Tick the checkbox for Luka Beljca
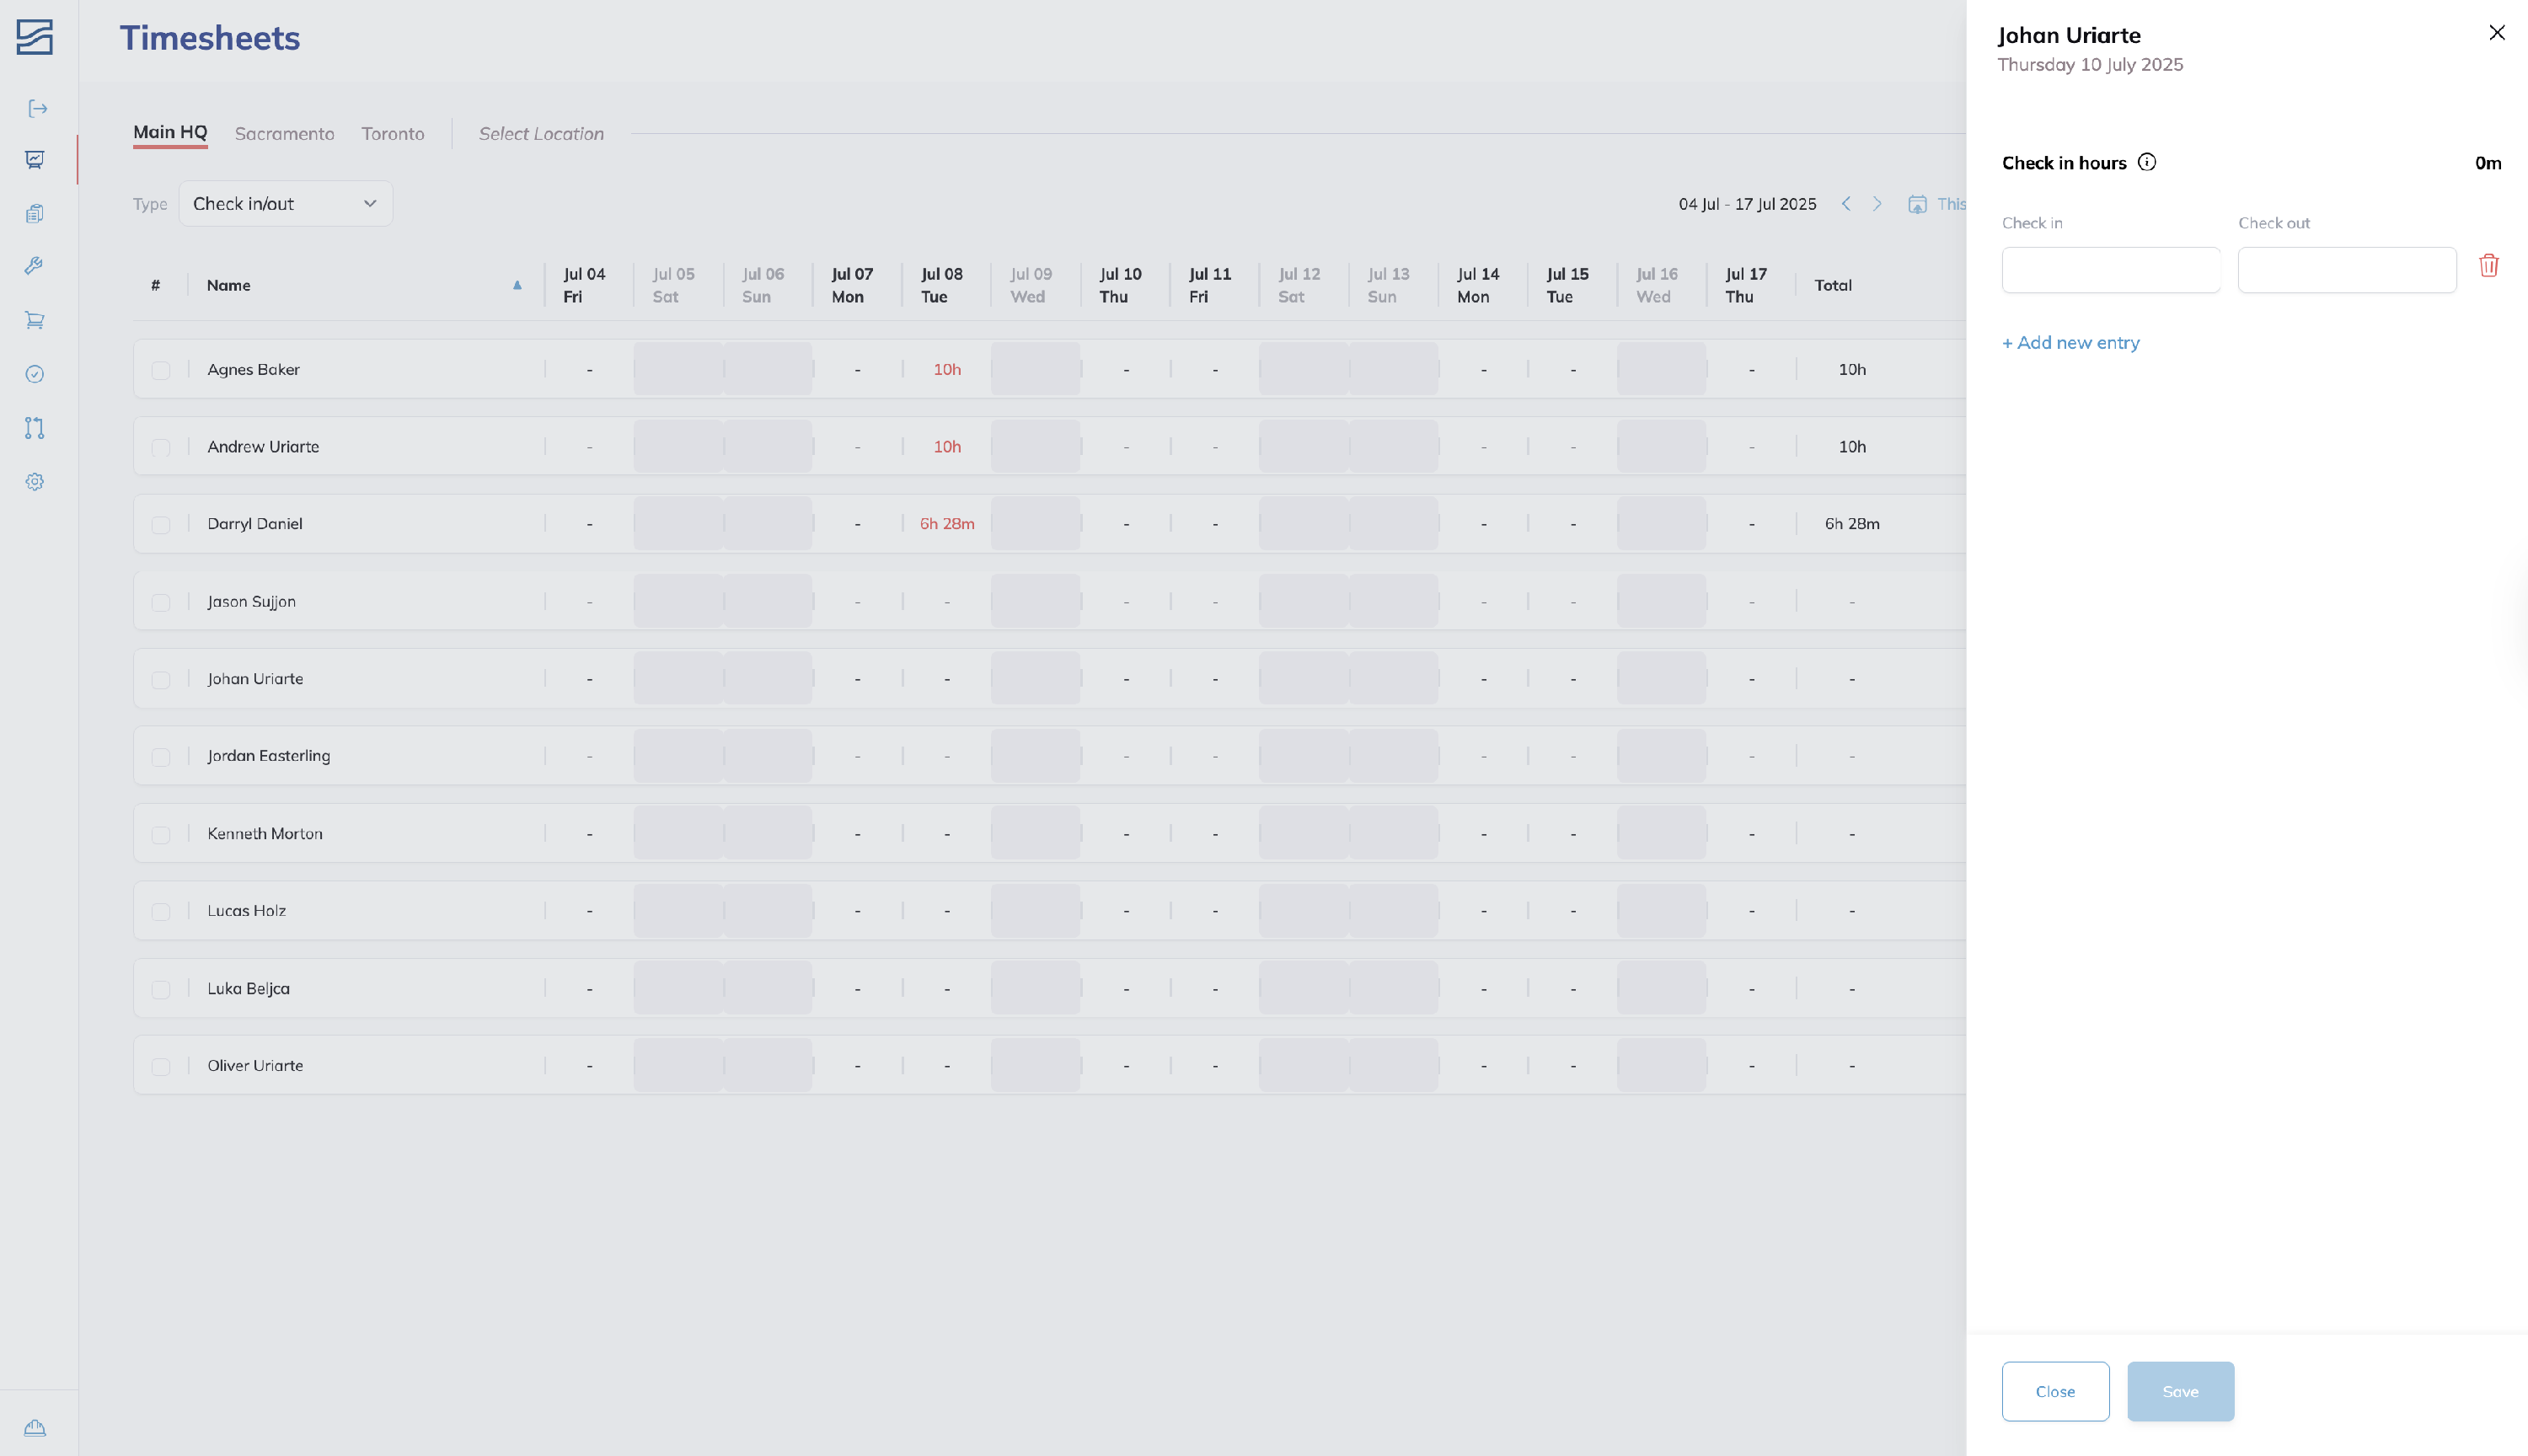This screenshot has height=1456, width=2528. [x=161, y=989]
